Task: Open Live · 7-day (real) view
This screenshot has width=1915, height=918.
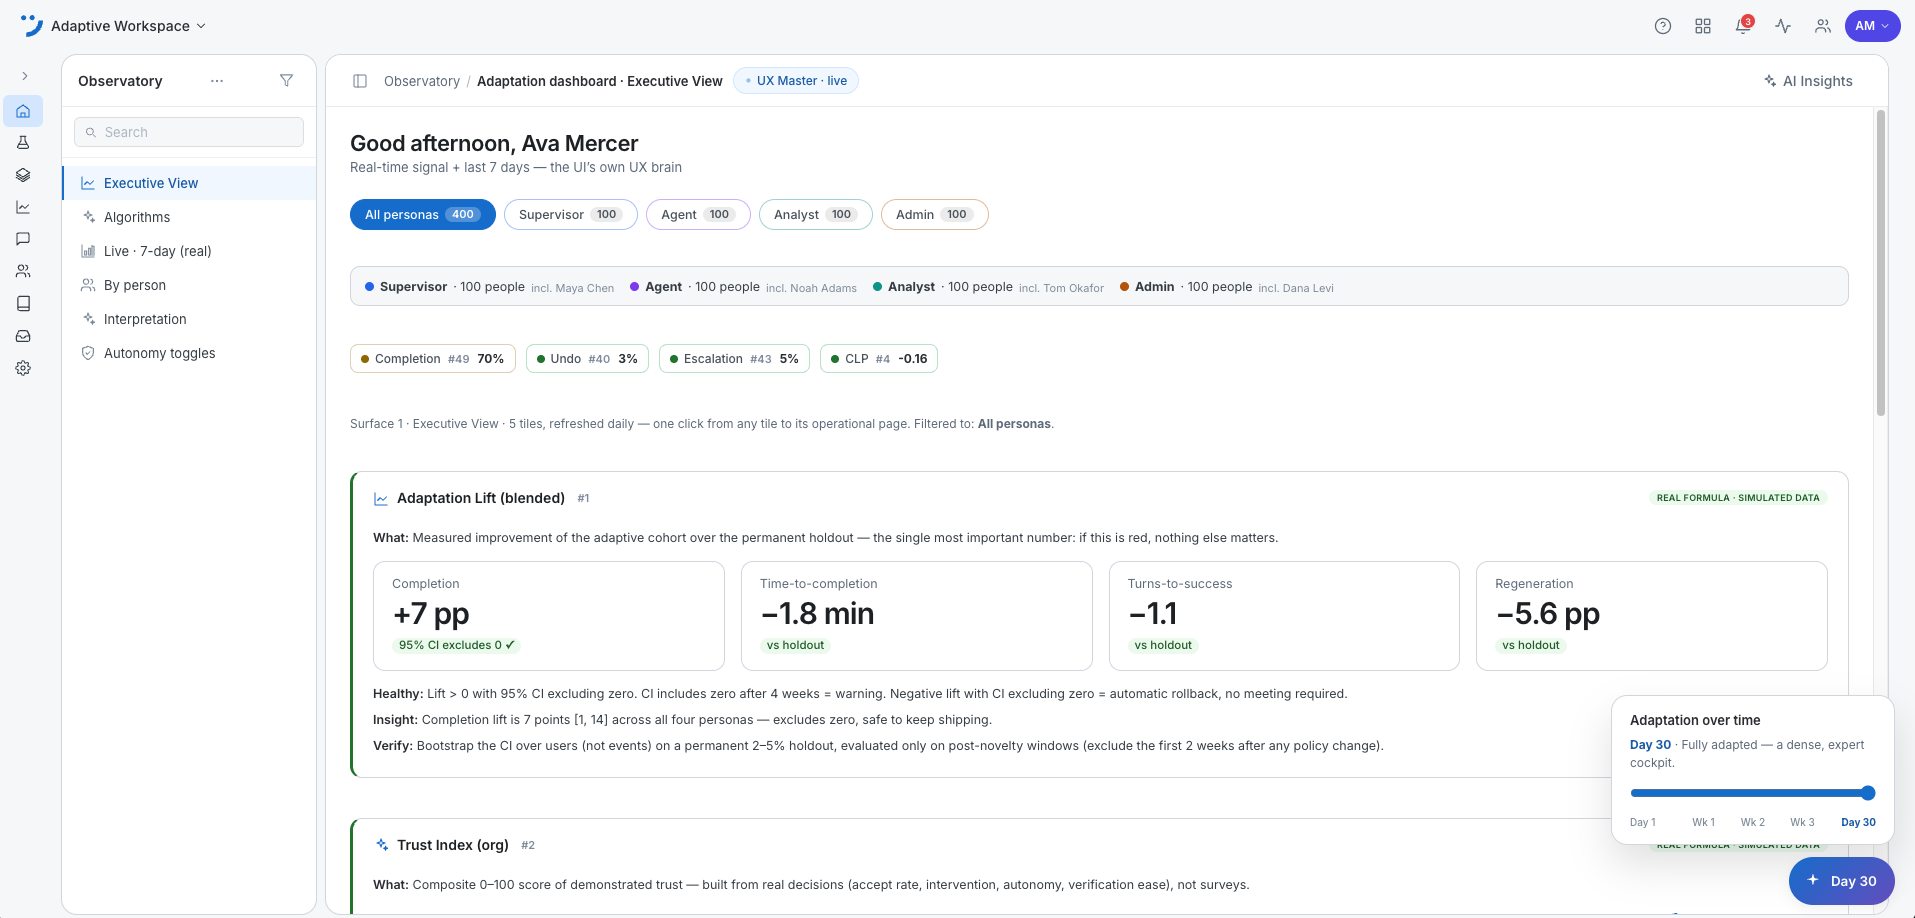Action: tap(190, 251)
